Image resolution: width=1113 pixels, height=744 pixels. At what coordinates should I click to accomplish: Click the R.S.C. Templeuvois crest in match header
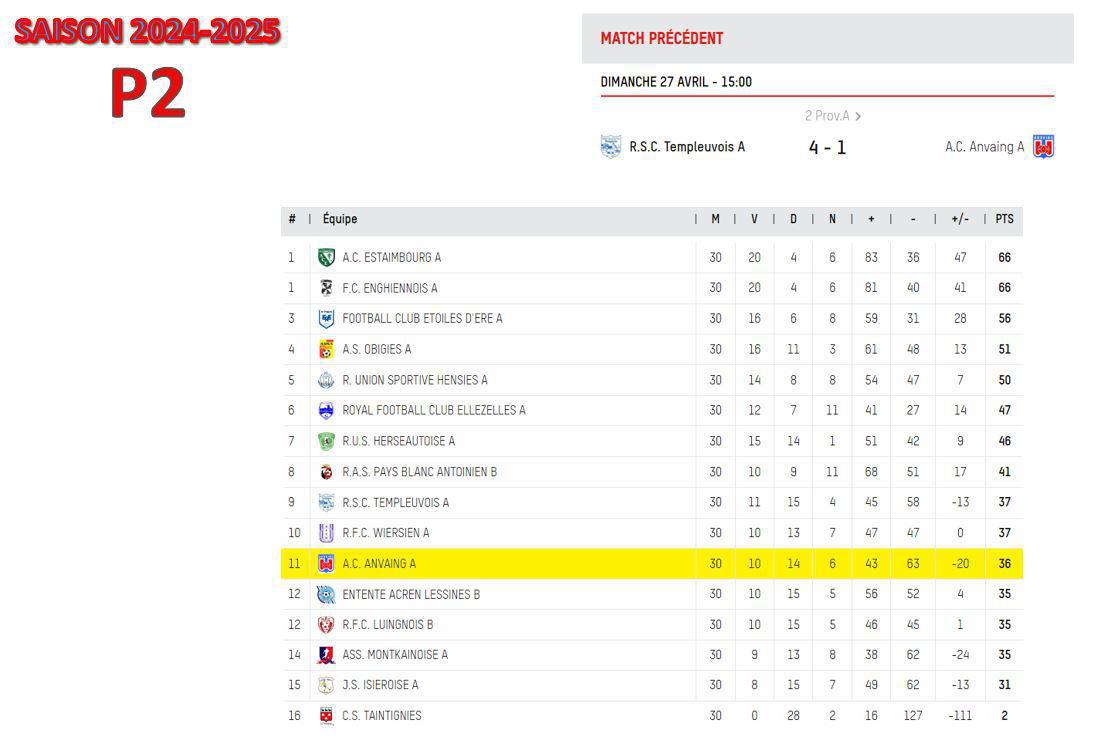610,147
